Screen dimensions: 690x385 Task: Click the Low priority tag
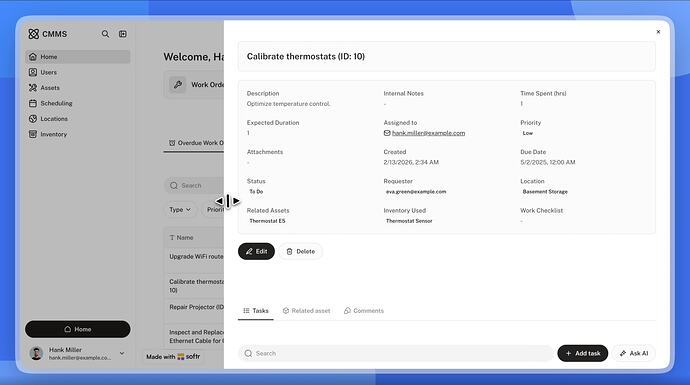coord(528,133)
